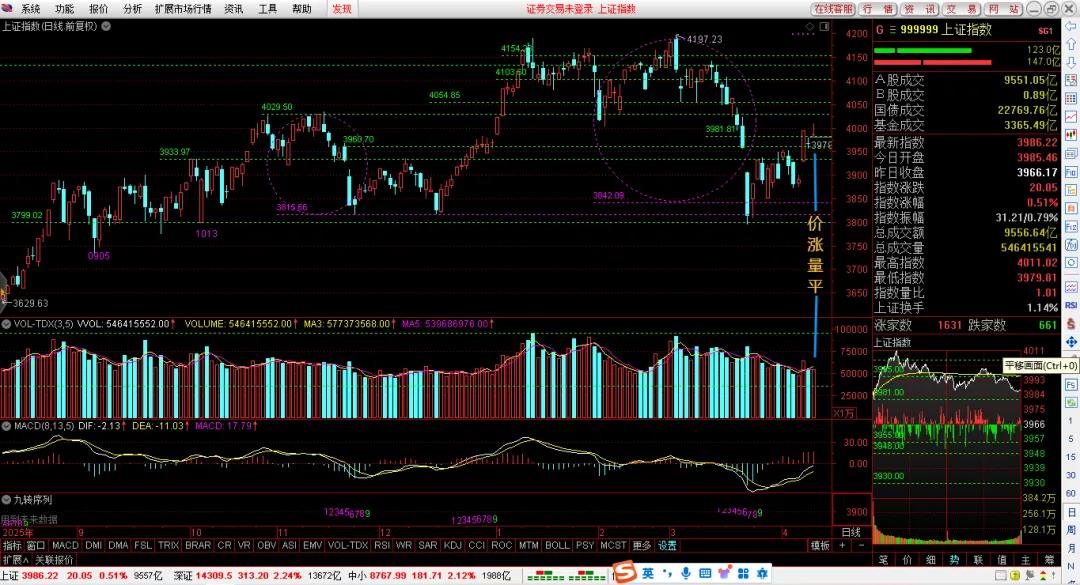Click the Fi2 icon in right sidebar
The width and height of the screenshot is (1080, 585).
pos(1071,227)
